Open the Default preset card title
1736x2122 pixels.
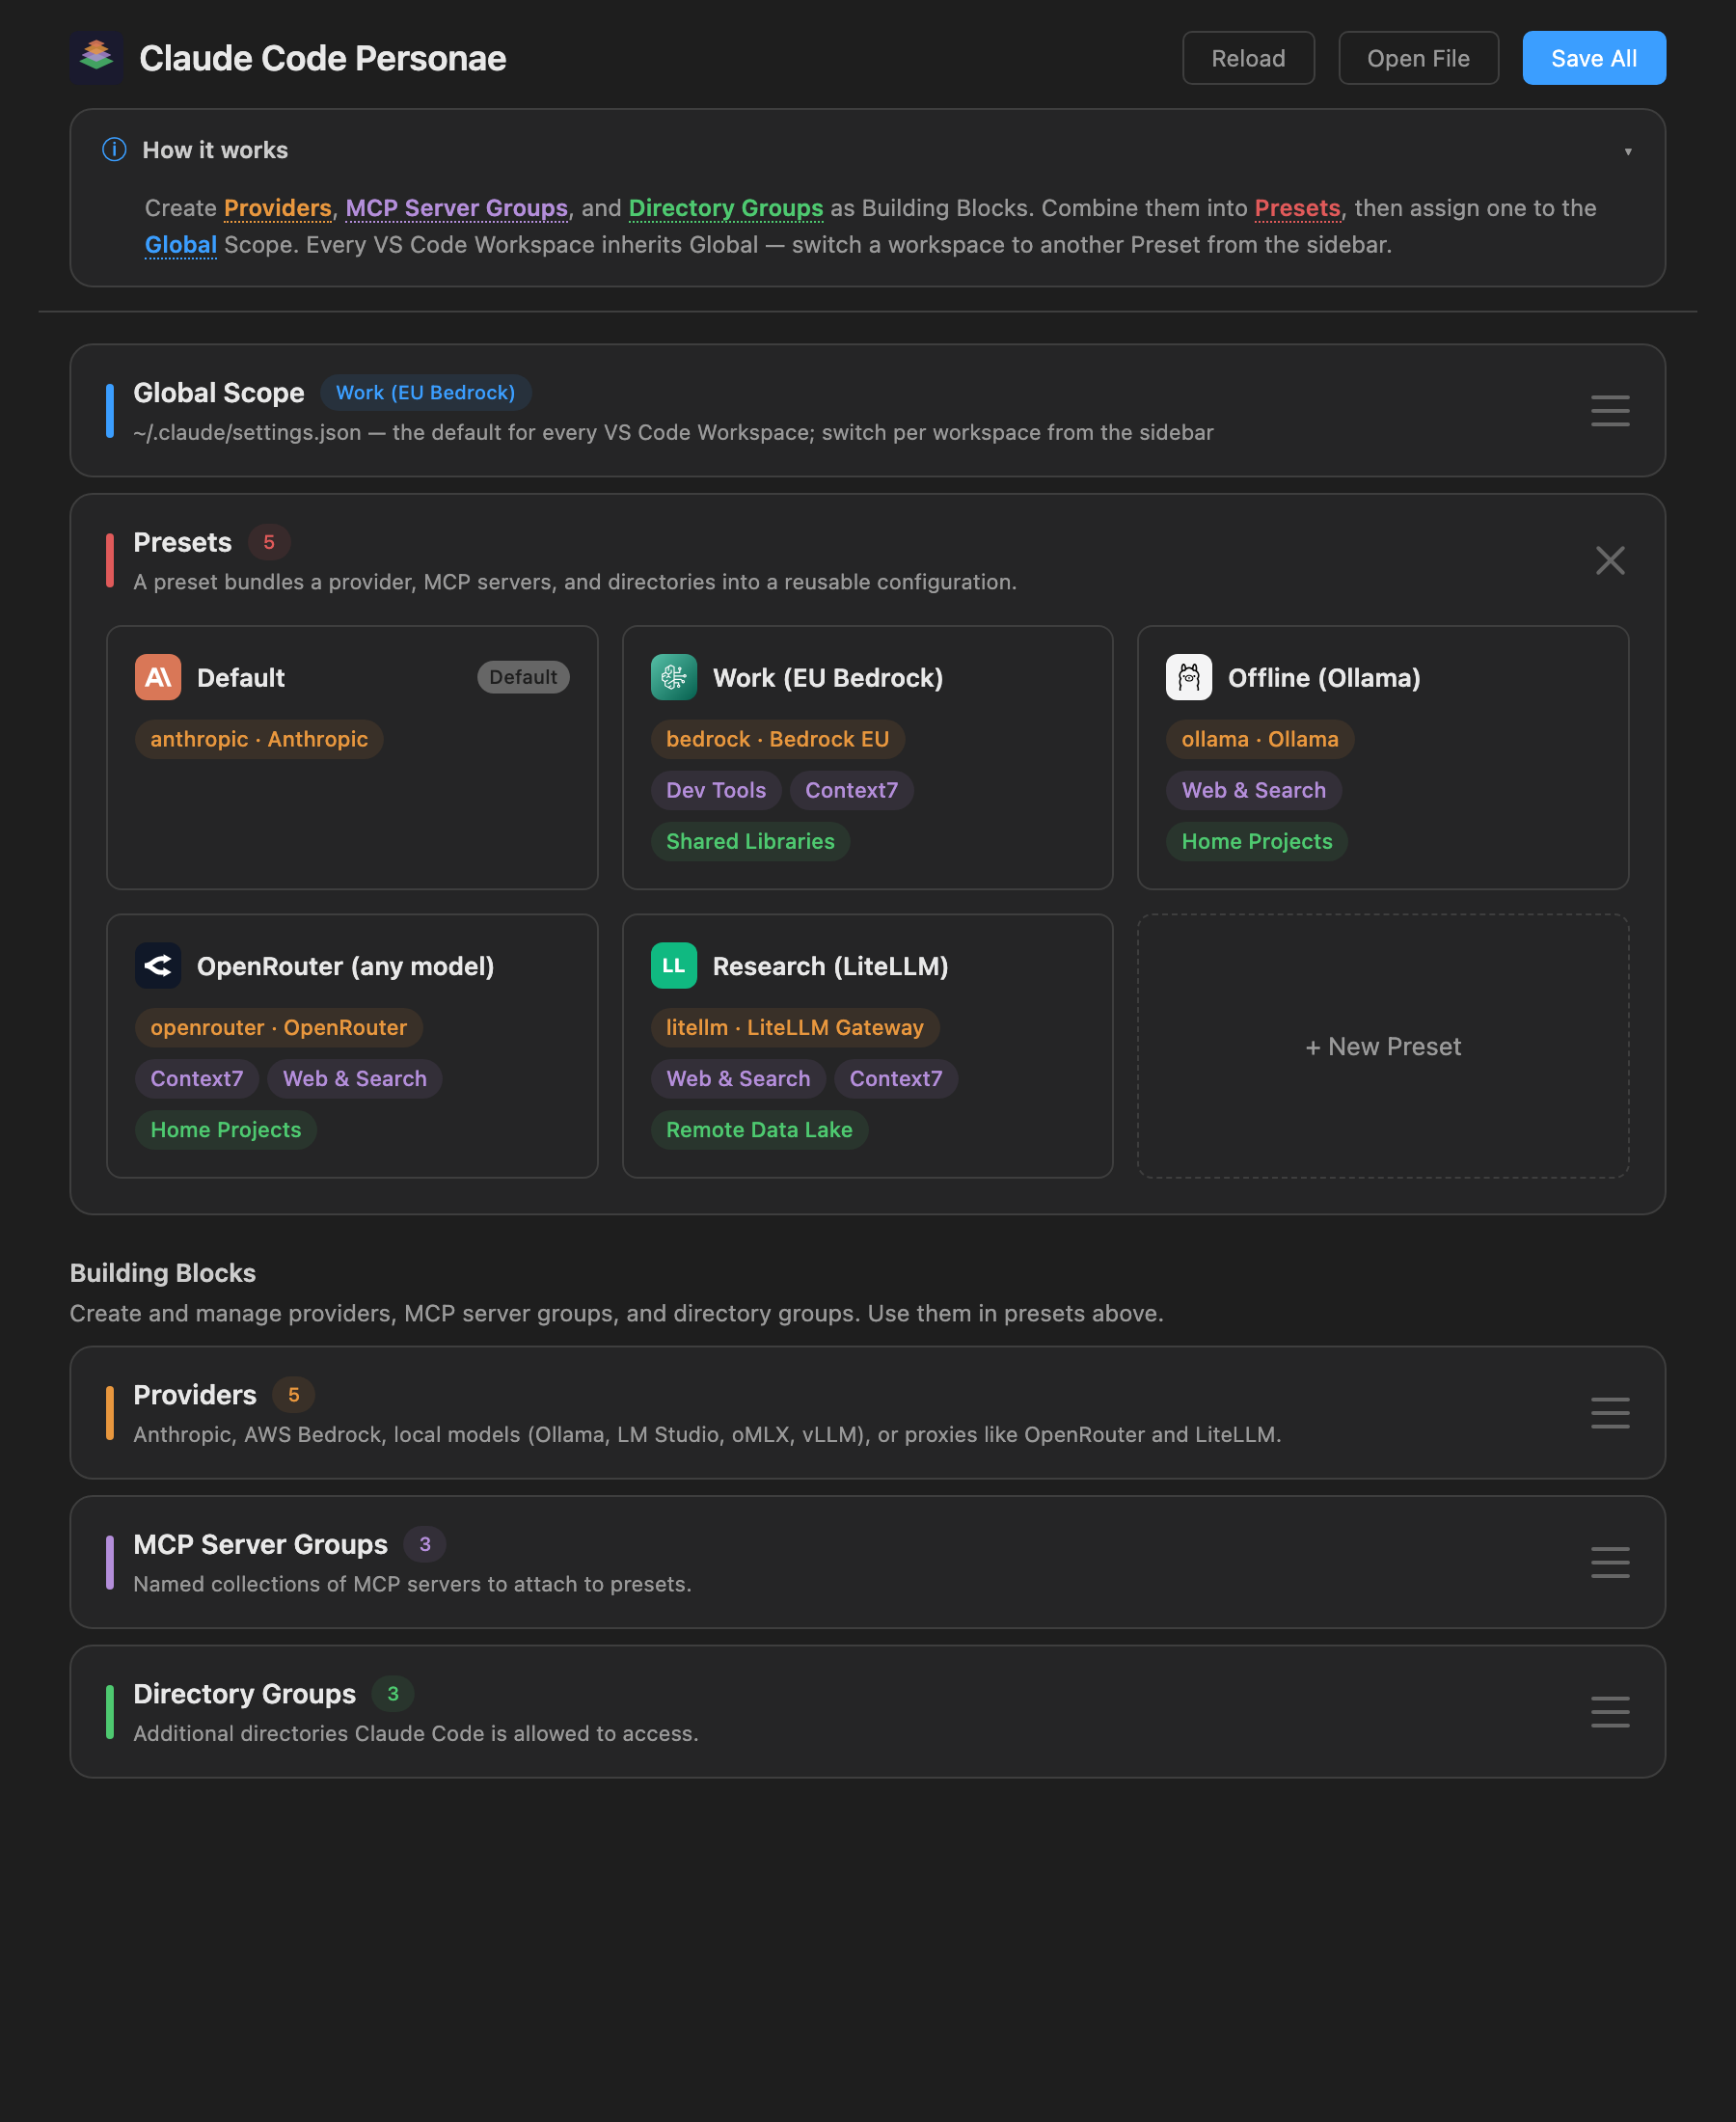tap(240, 678)
